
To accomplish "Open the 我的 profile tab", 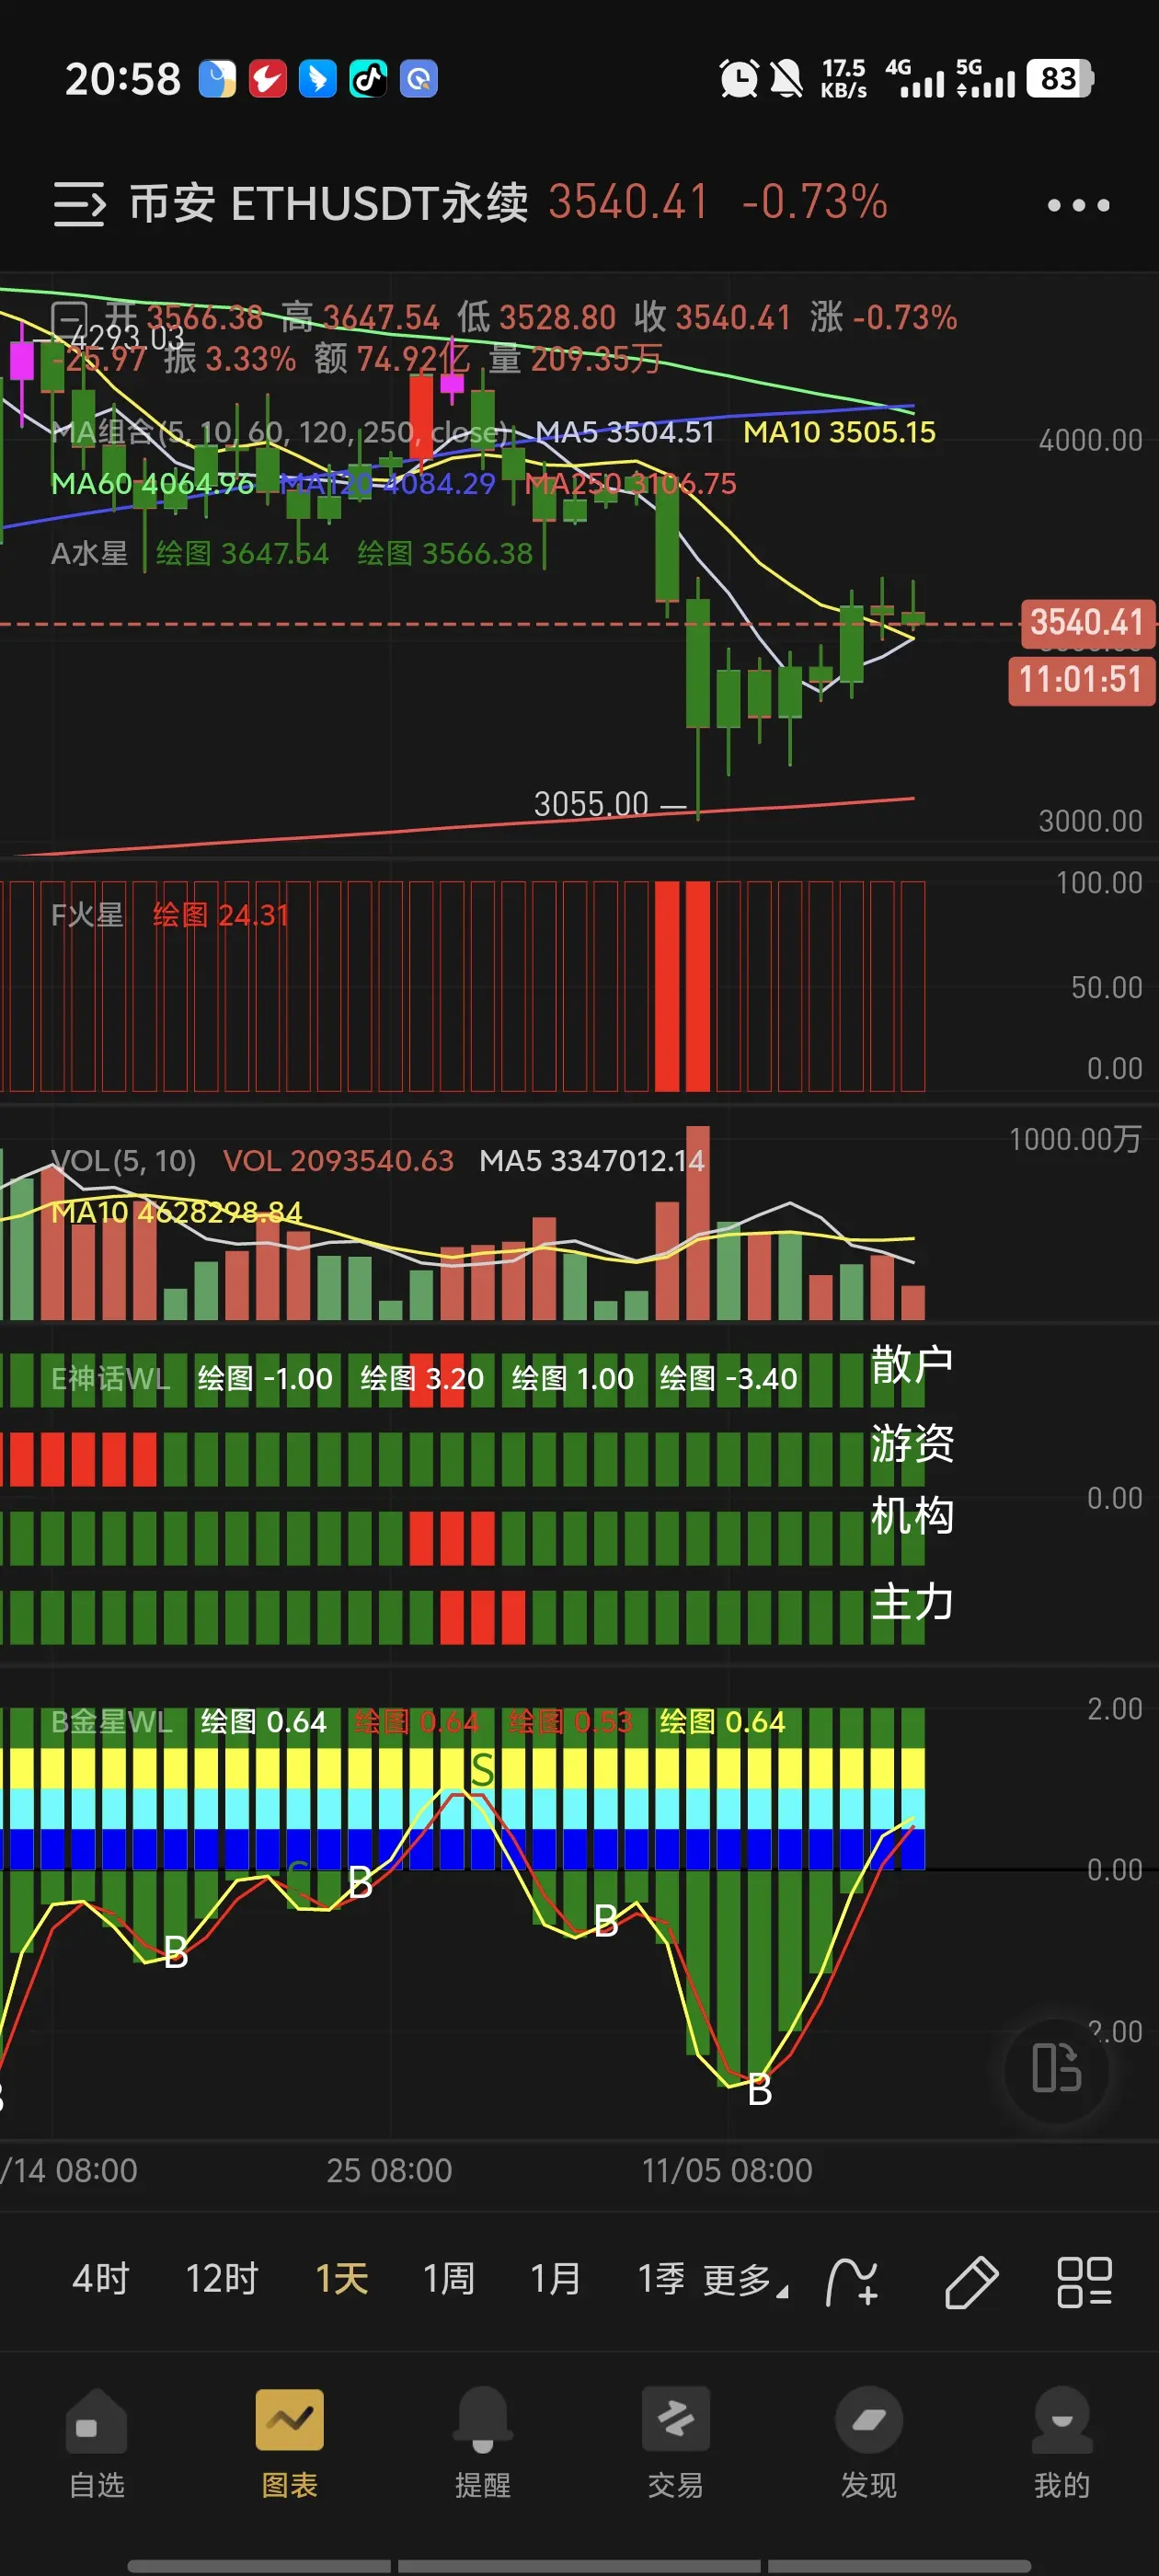I will [1062, 2443].
